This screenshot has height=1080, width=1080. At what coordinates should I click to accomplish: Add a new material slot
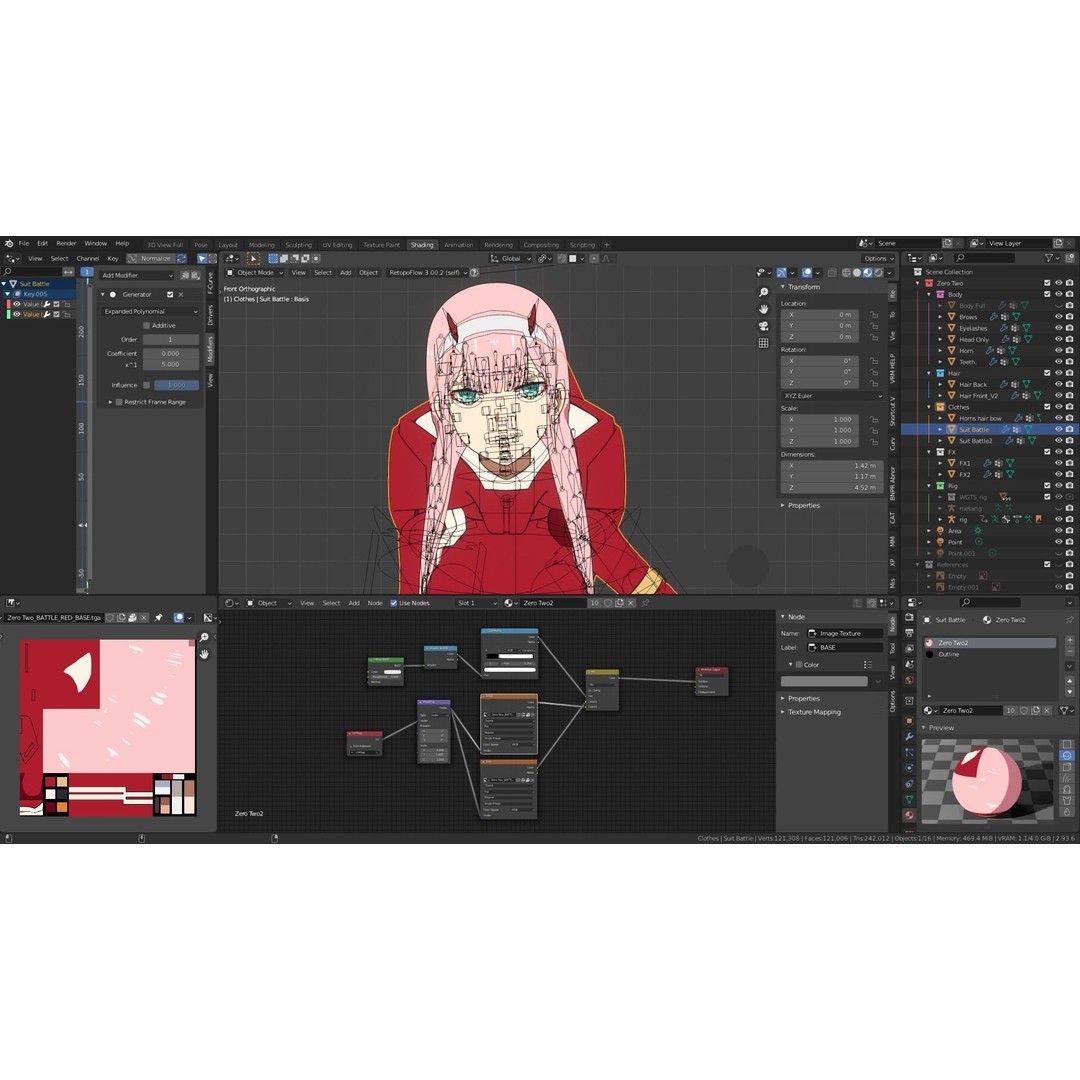(1070, 641)
